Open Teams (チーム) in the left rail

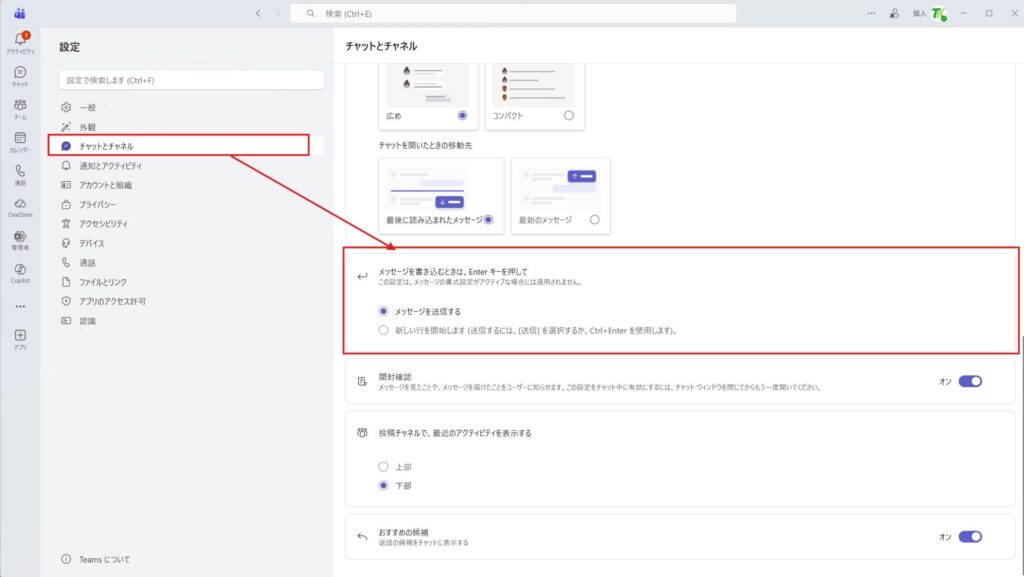[20, 106]
